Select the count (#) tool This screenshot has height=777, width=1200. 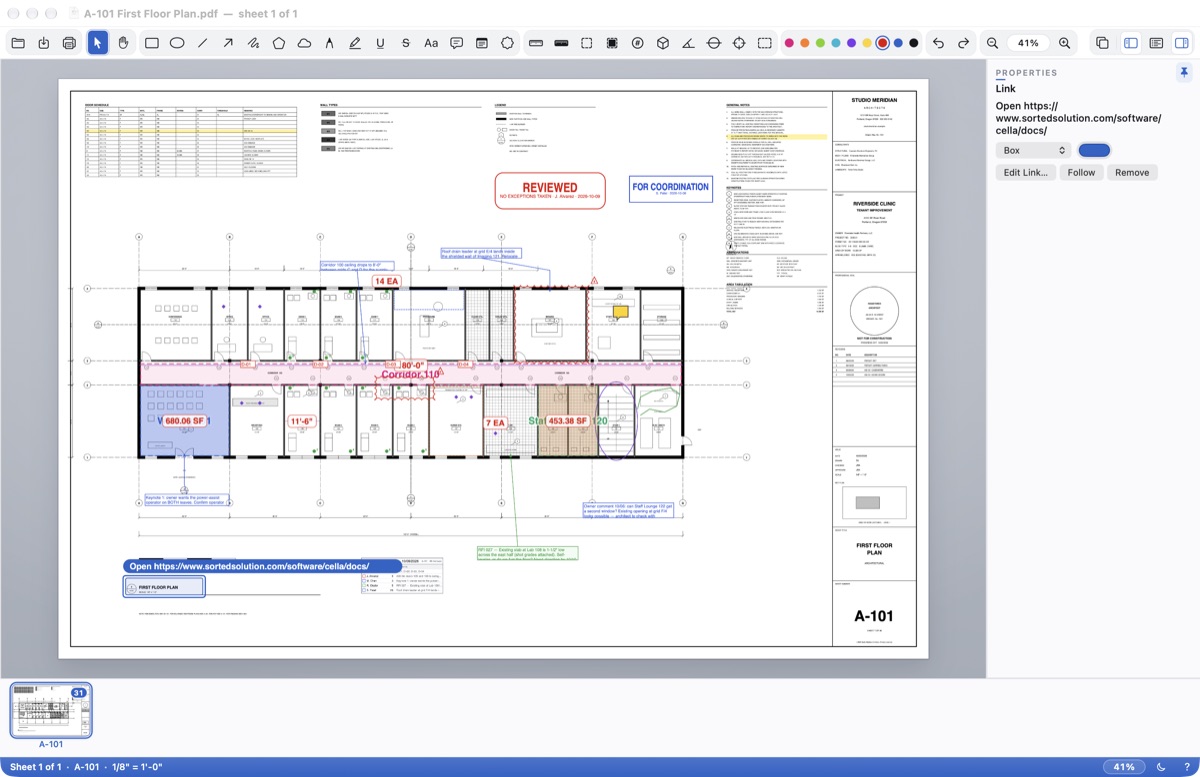(x=638, y=43)
